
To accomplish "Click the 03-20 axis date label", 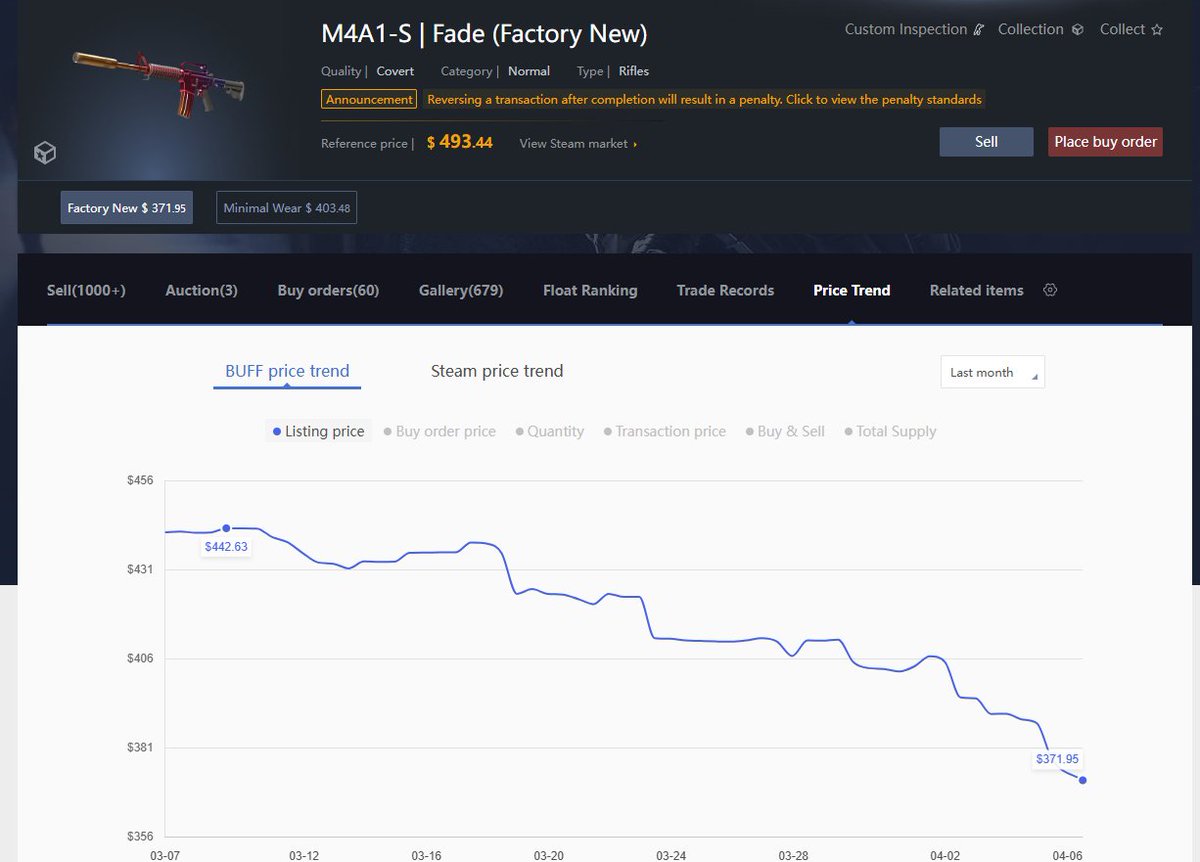I will pos(548,856).
